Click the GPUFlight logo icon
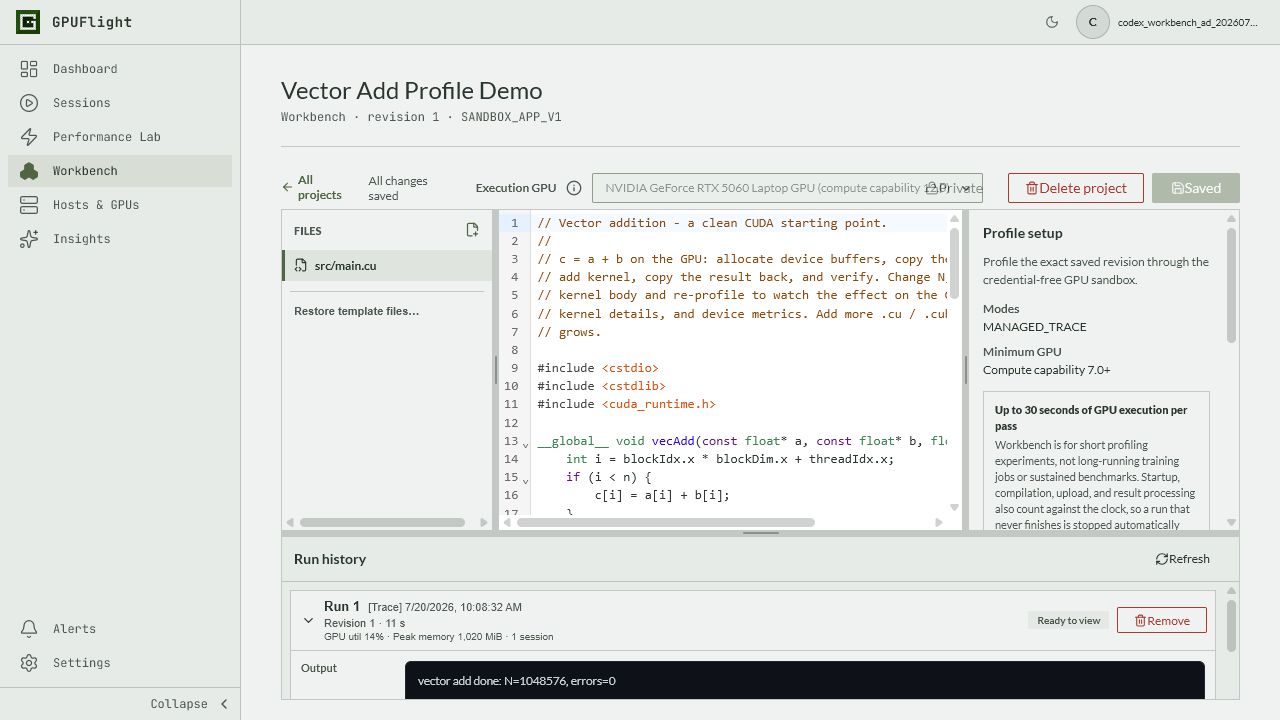The width and height of the screenshot is (1280, 720). (x=28, y=22)
